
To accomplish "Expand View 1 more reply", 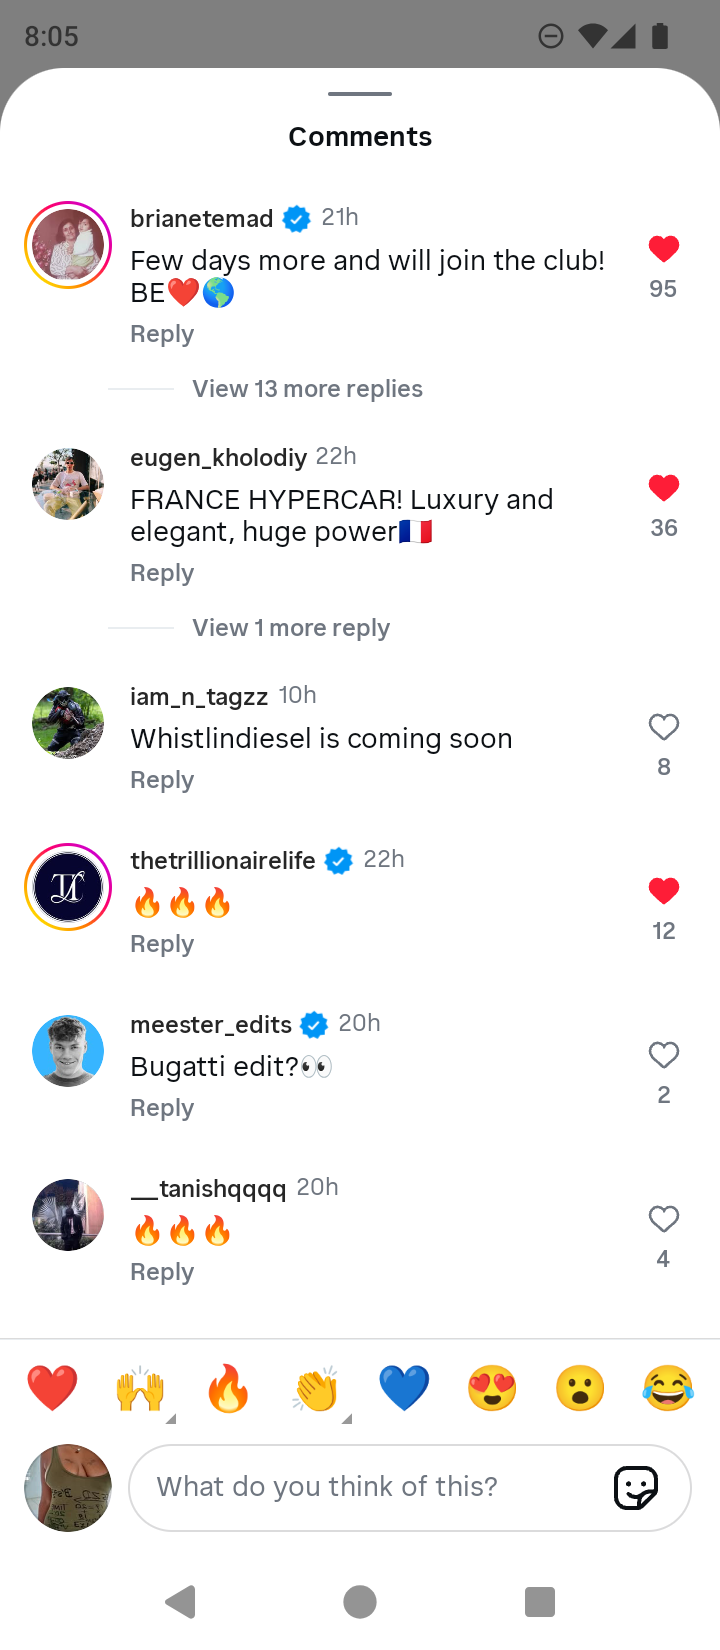I will (x=291, y=628).
